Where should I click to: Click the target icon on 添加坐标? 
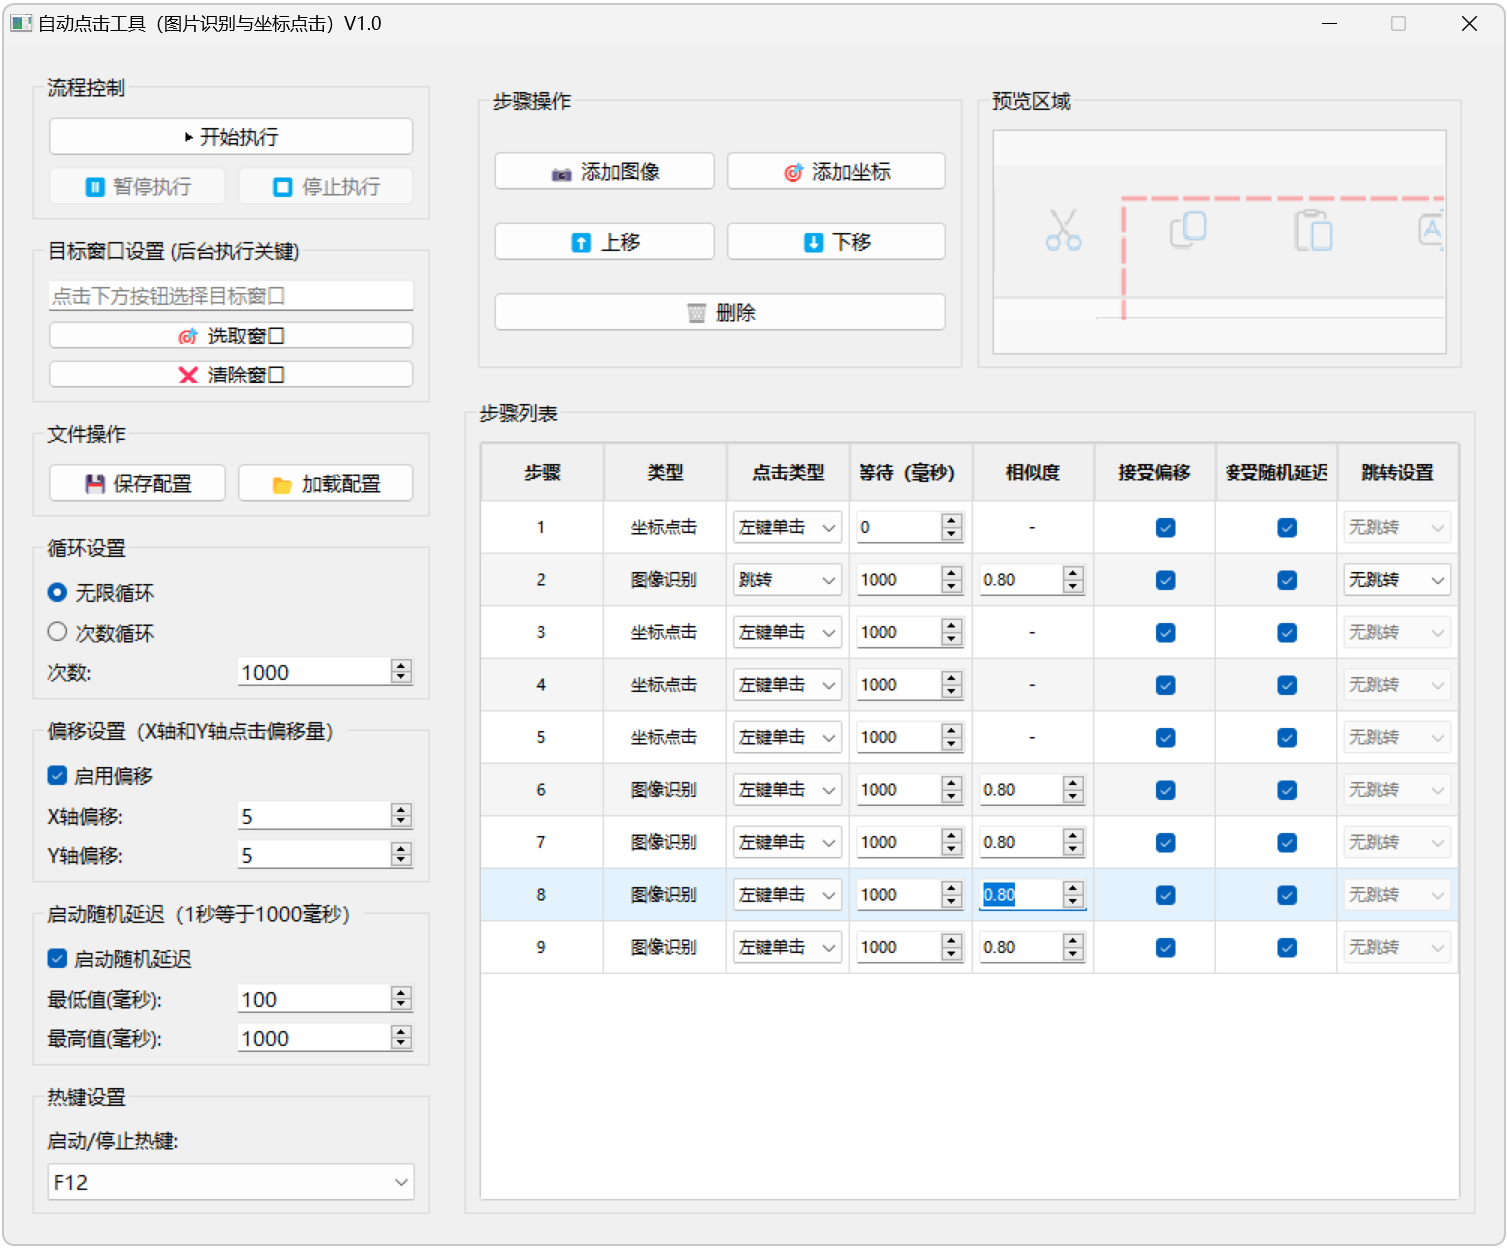click(793, 173)
